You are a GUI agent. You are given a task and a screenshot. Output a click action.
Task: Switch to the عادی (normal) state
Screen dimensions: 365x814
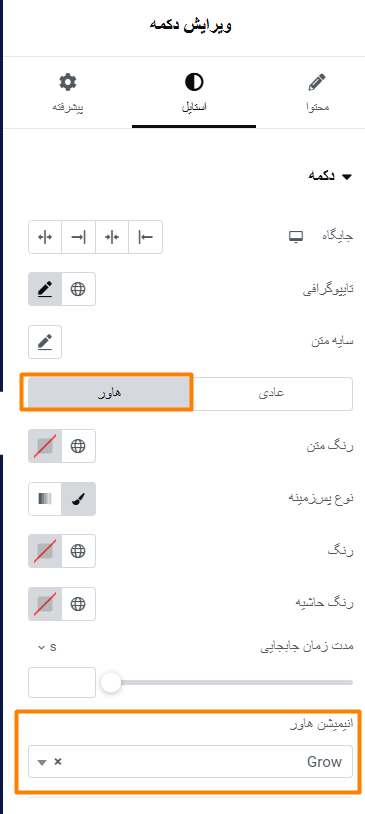pyautogui.click(x=272, y=393)
